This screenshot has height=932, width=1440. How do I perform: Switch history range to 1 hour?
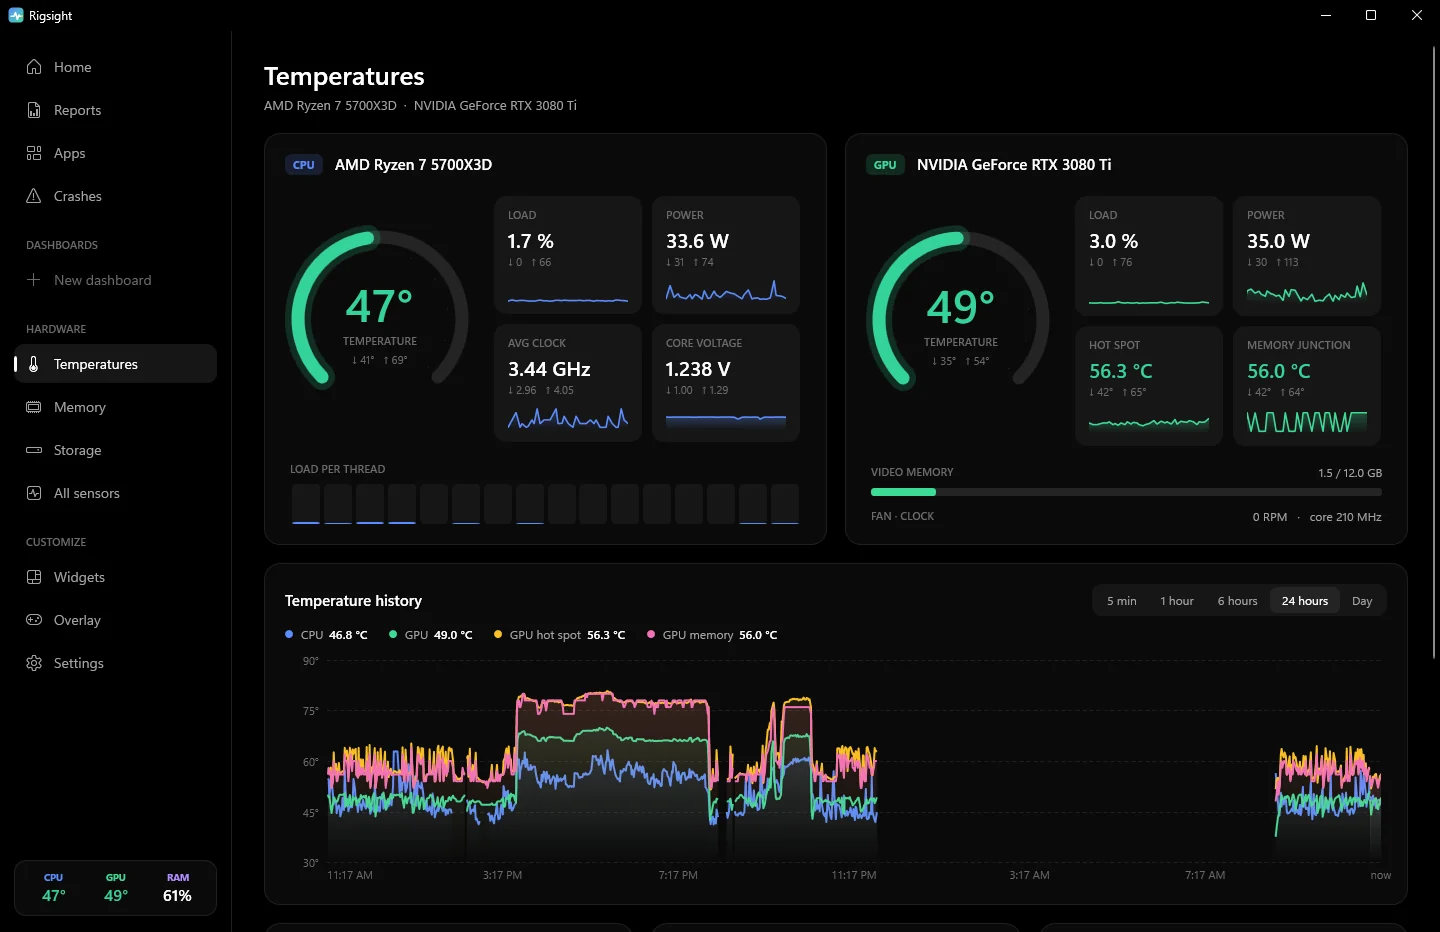[1177, 601]
